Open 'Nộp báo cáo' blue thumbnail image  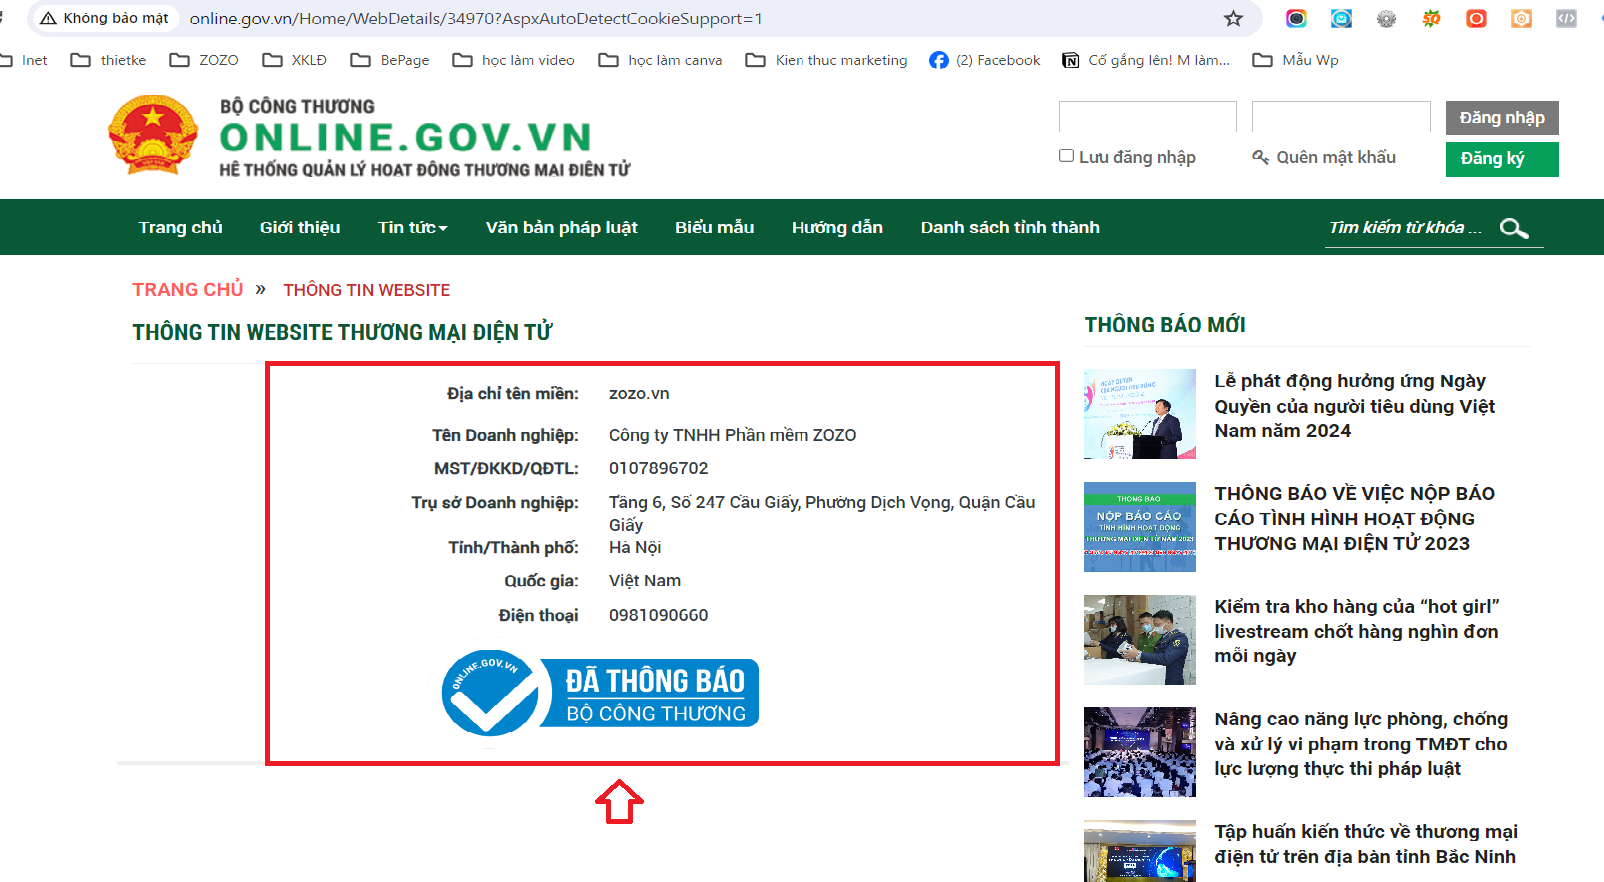click(x=1140, y=527)
